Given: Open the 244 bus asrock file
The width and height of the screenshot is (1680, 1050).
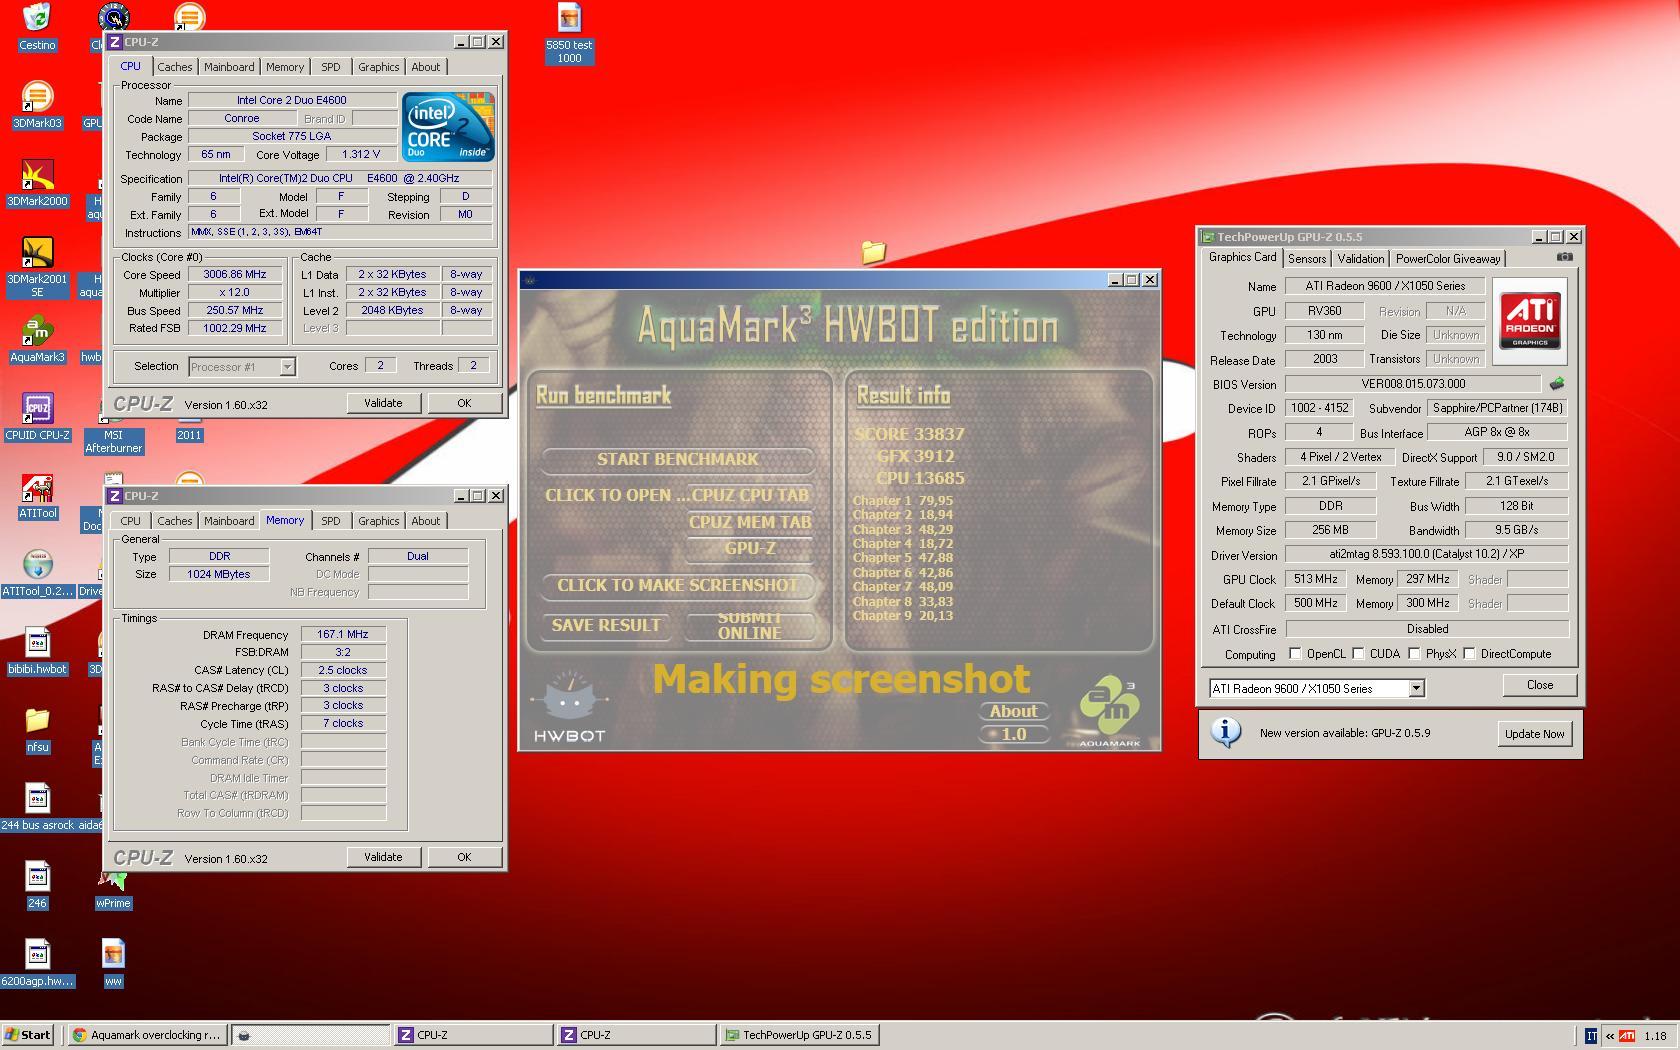Looking at the screenshot, I should tap(37, 799).
